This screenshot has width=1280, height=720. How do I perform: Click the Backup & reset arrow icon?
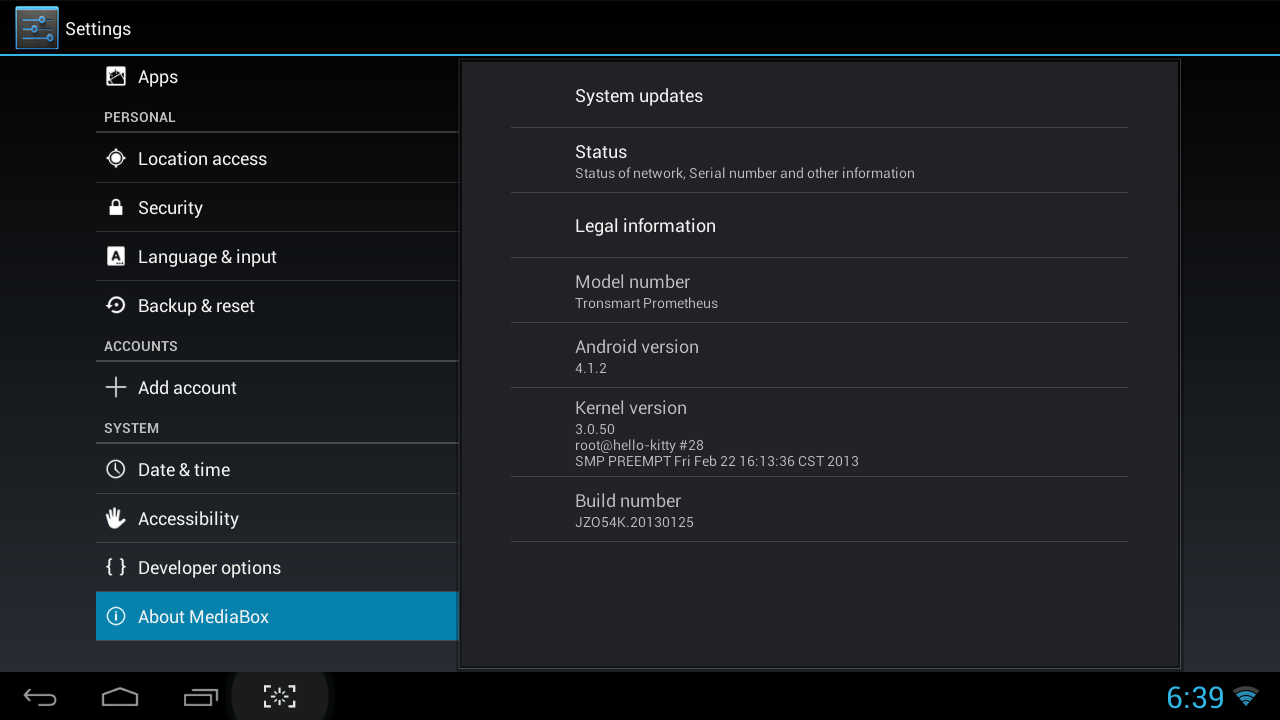(116, 305)
